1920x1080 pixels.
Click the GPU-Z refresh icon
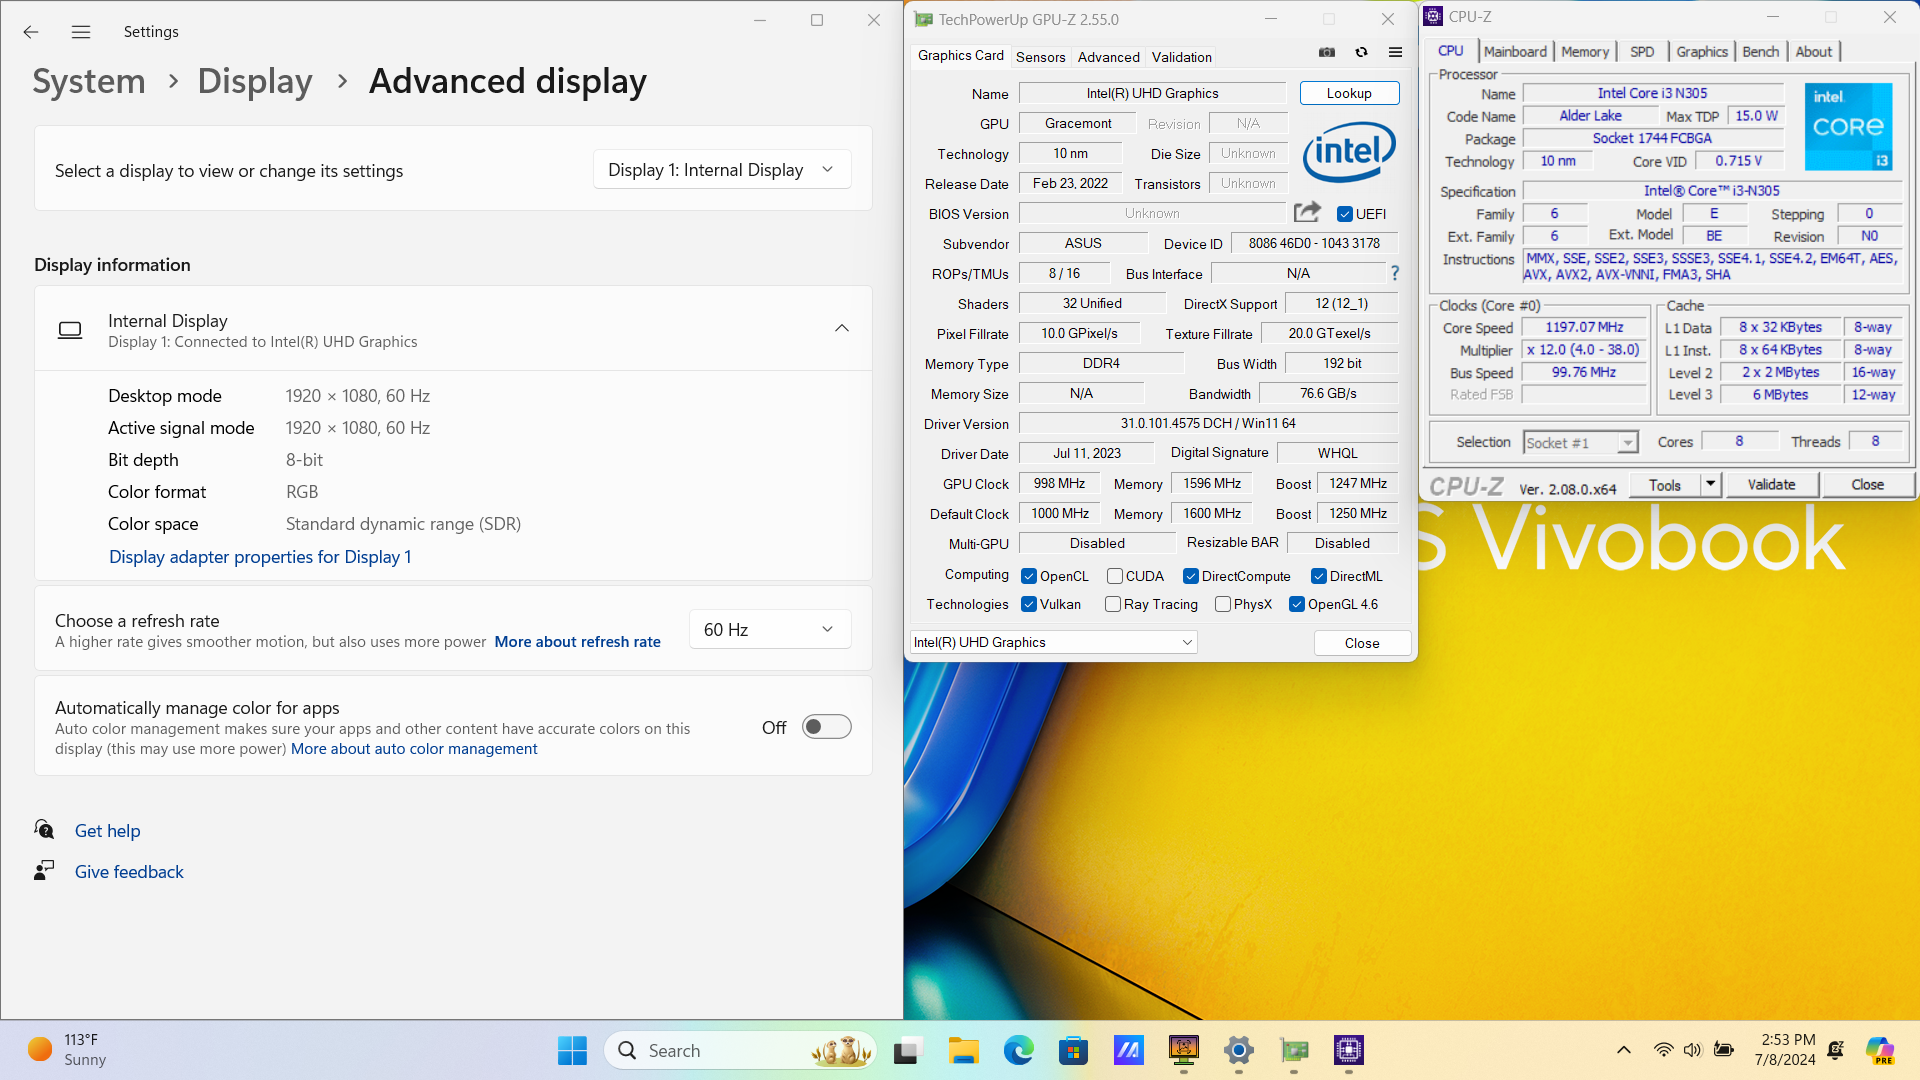(x=1361, y=53)
